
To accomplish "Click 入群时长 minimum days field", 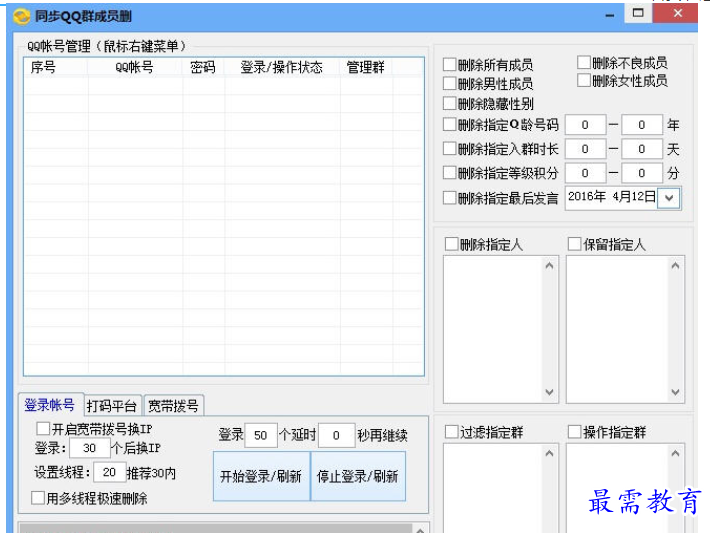I will coord(585,149).
